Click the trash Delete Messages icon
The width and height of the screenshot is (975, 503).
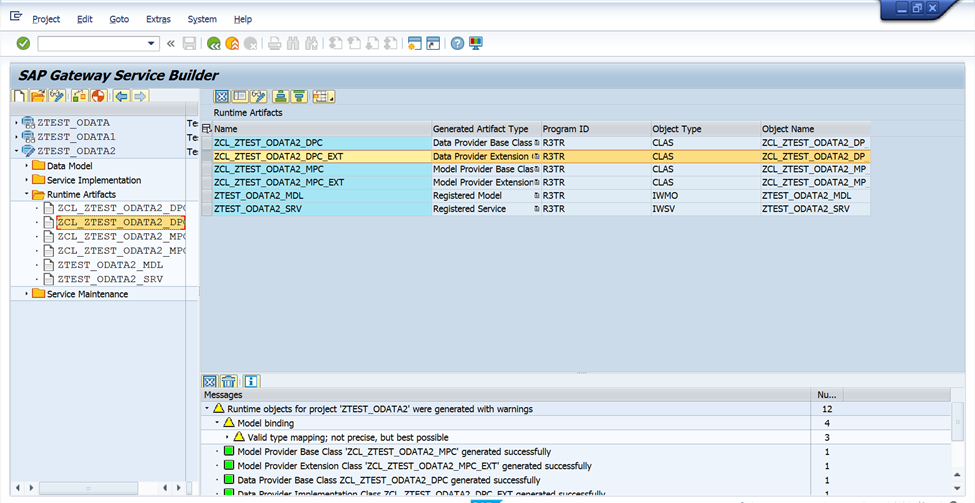click(229, 381)
